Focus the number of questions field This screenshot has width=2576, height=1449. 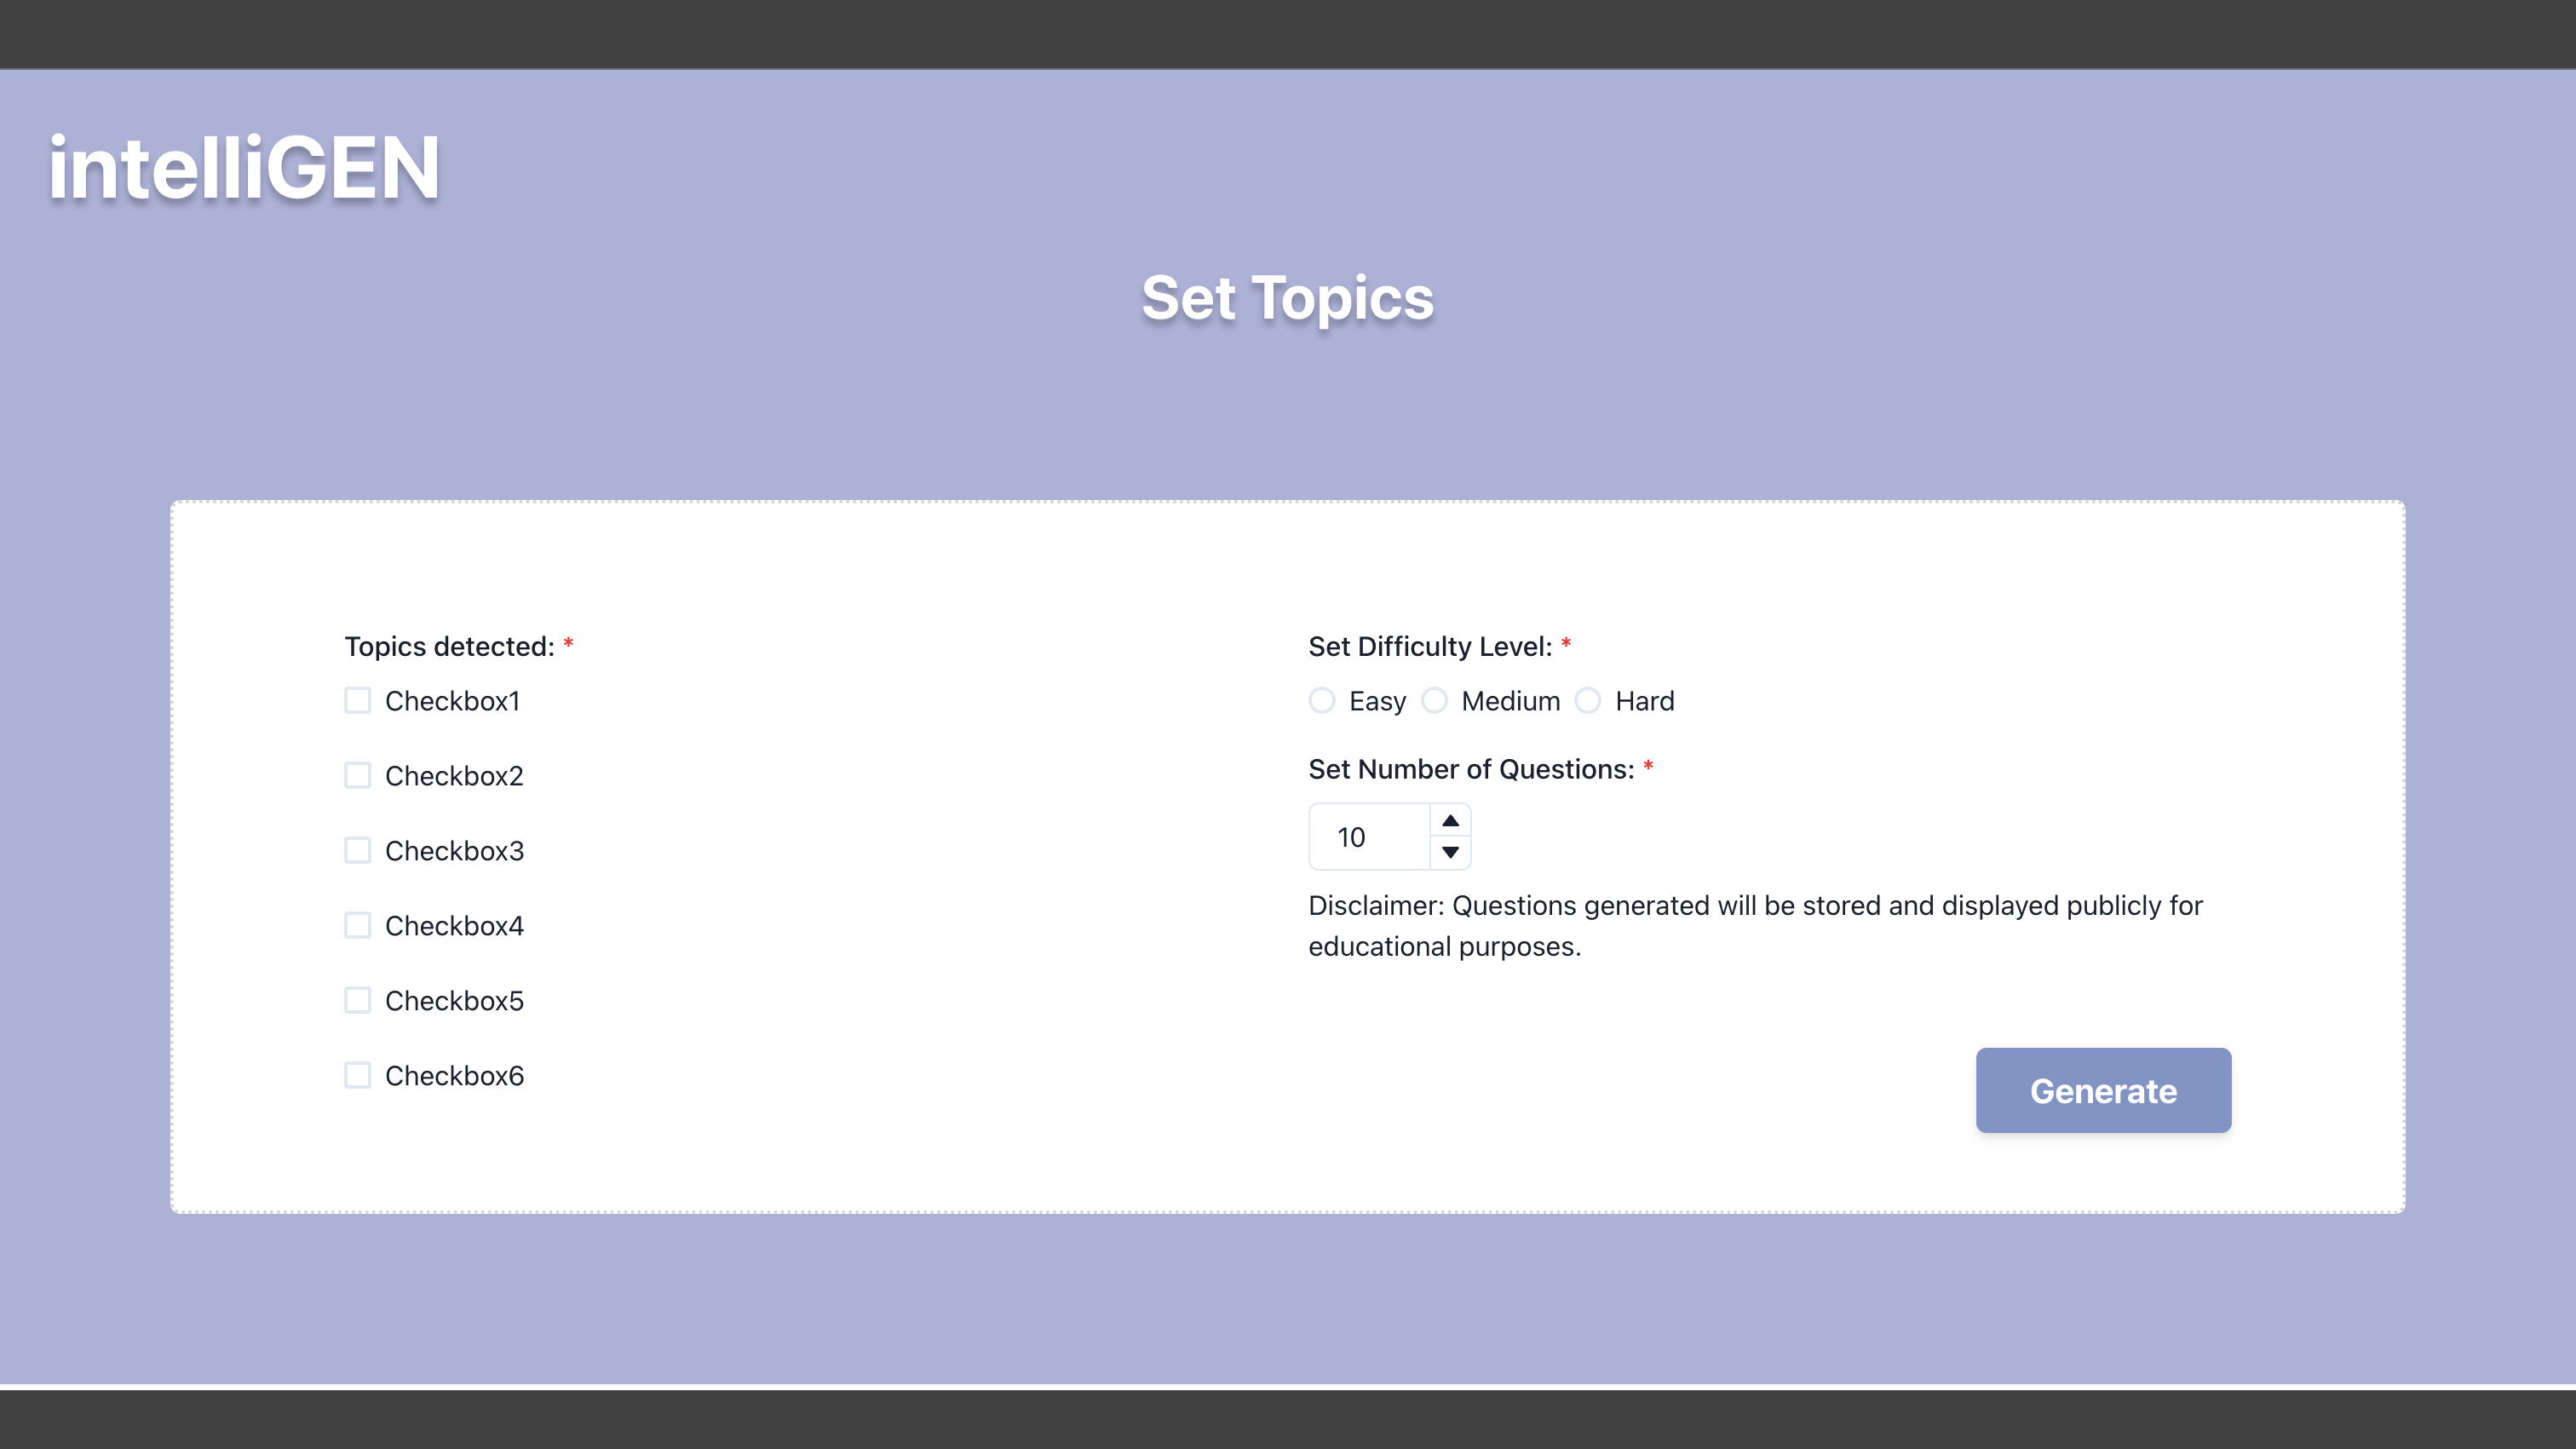coord(1370,837)
